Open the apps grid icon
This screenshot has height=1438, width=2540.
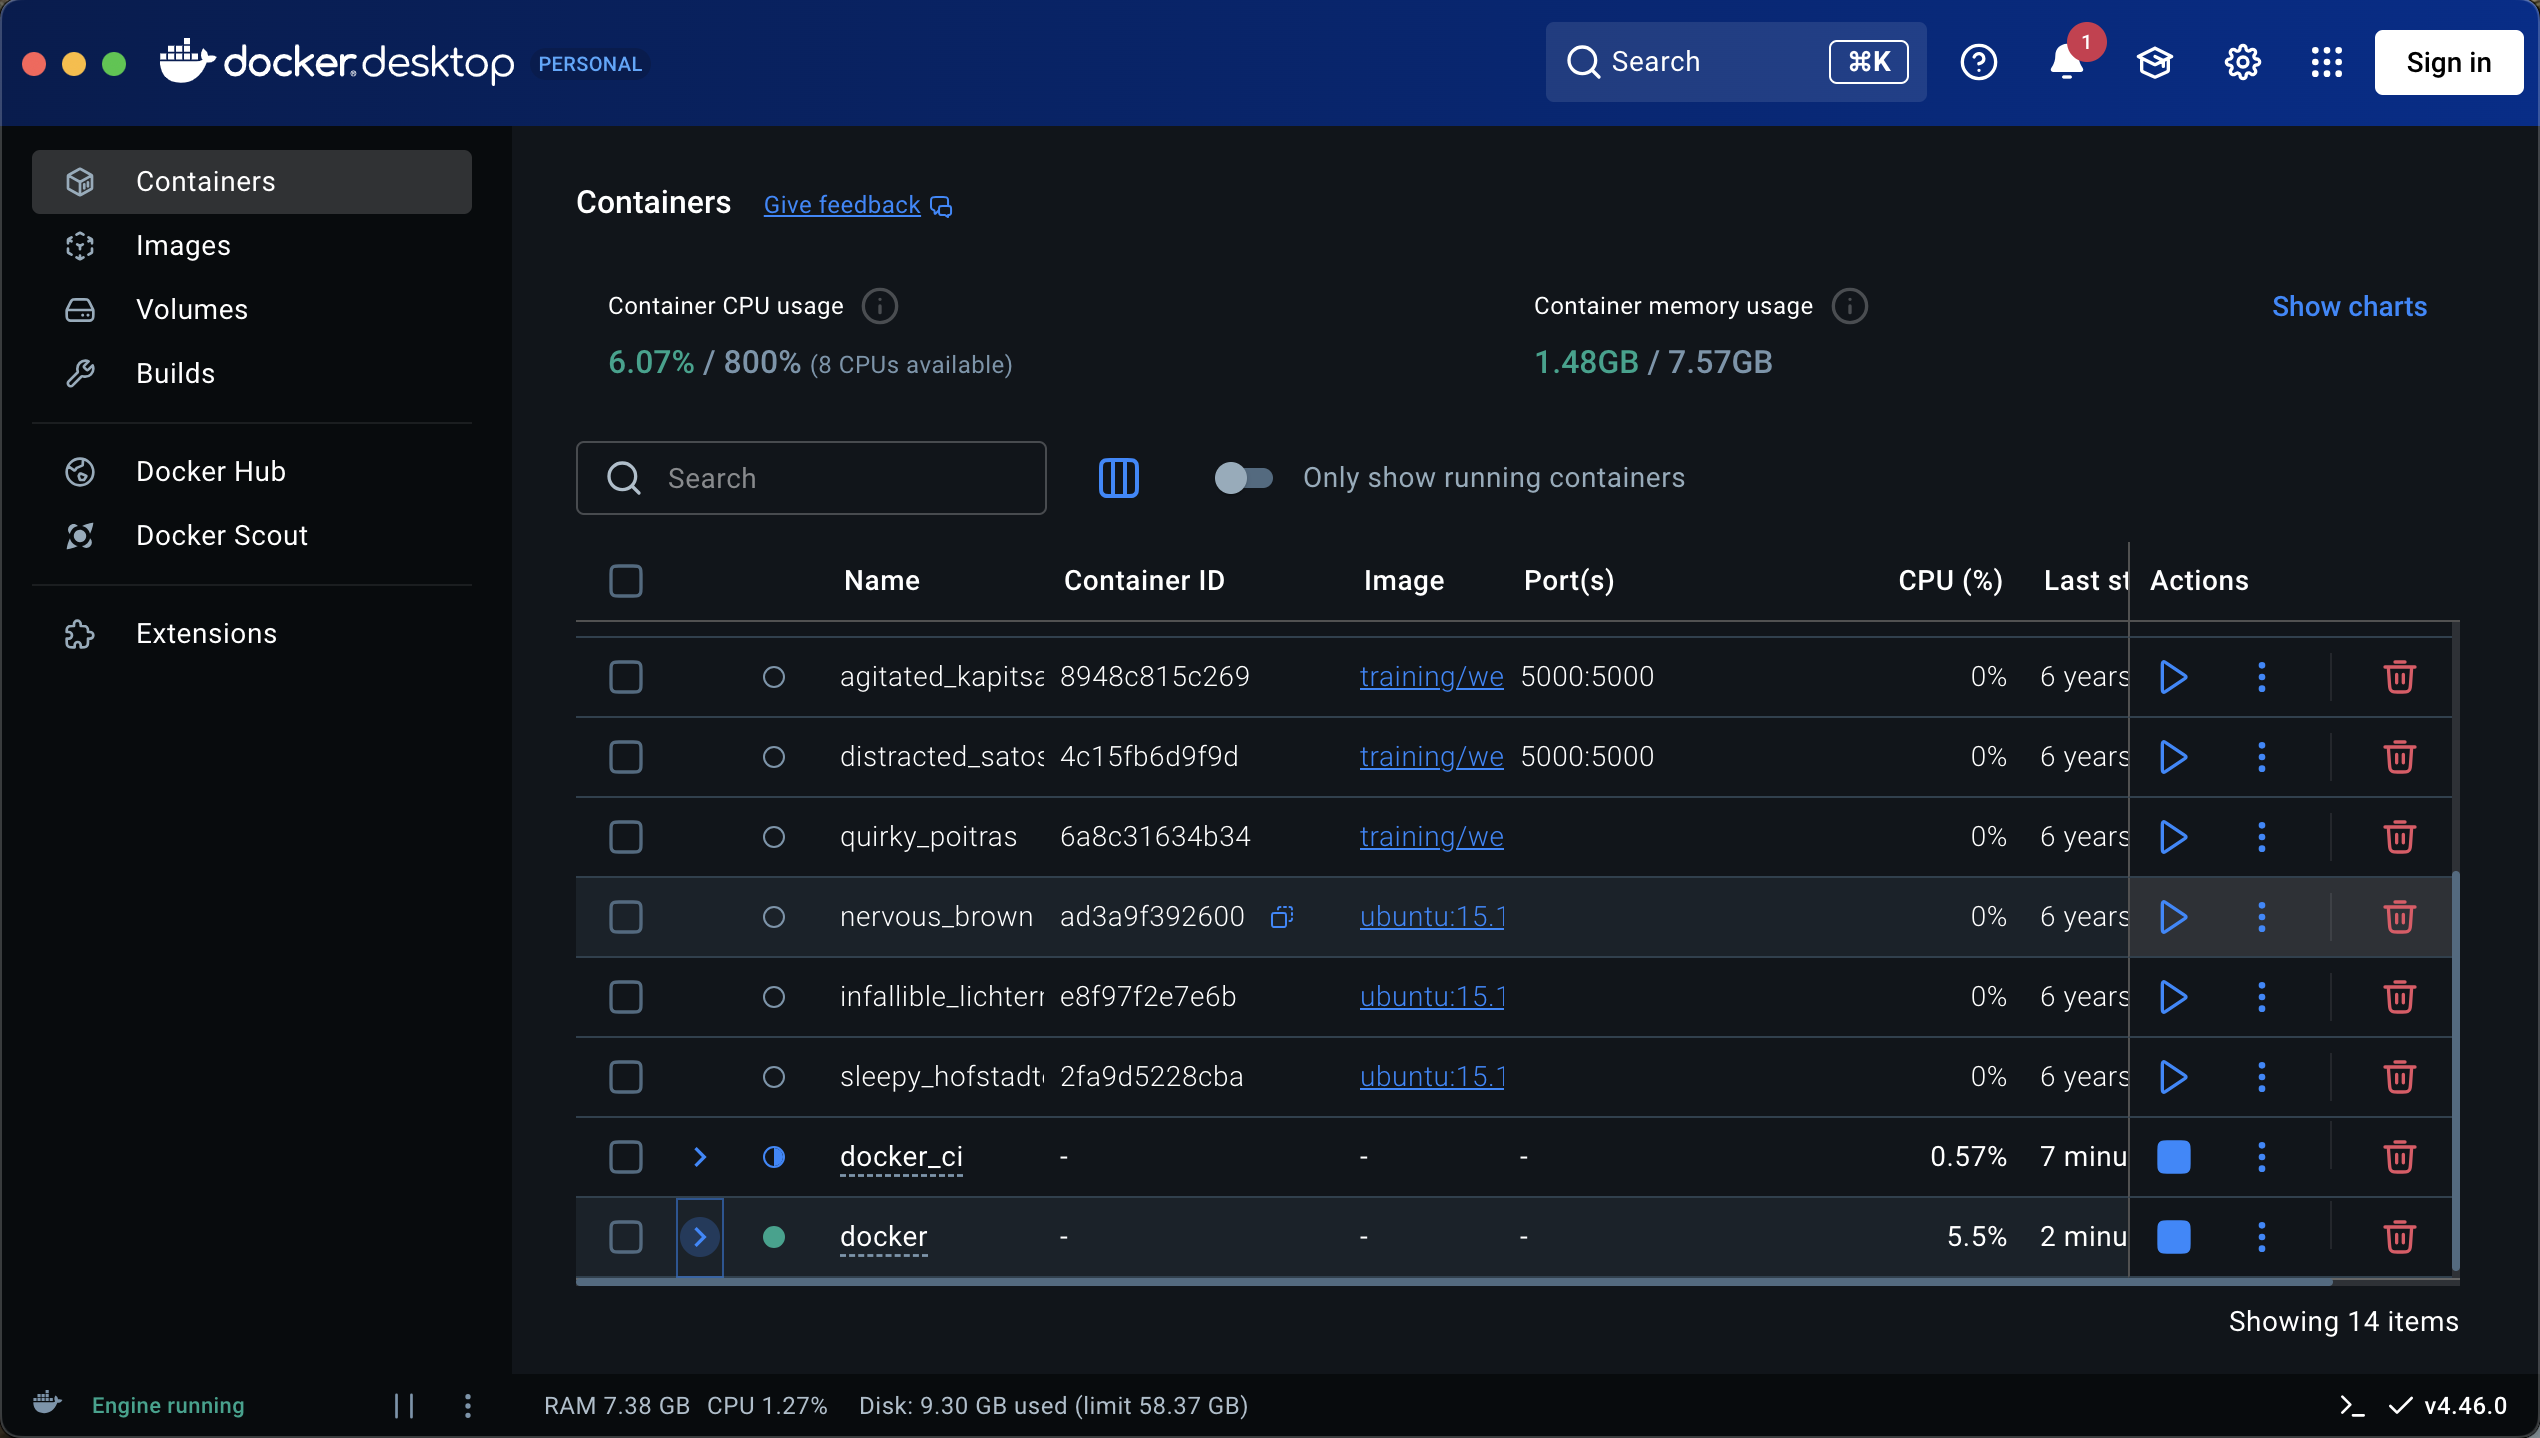[2327, 62]
